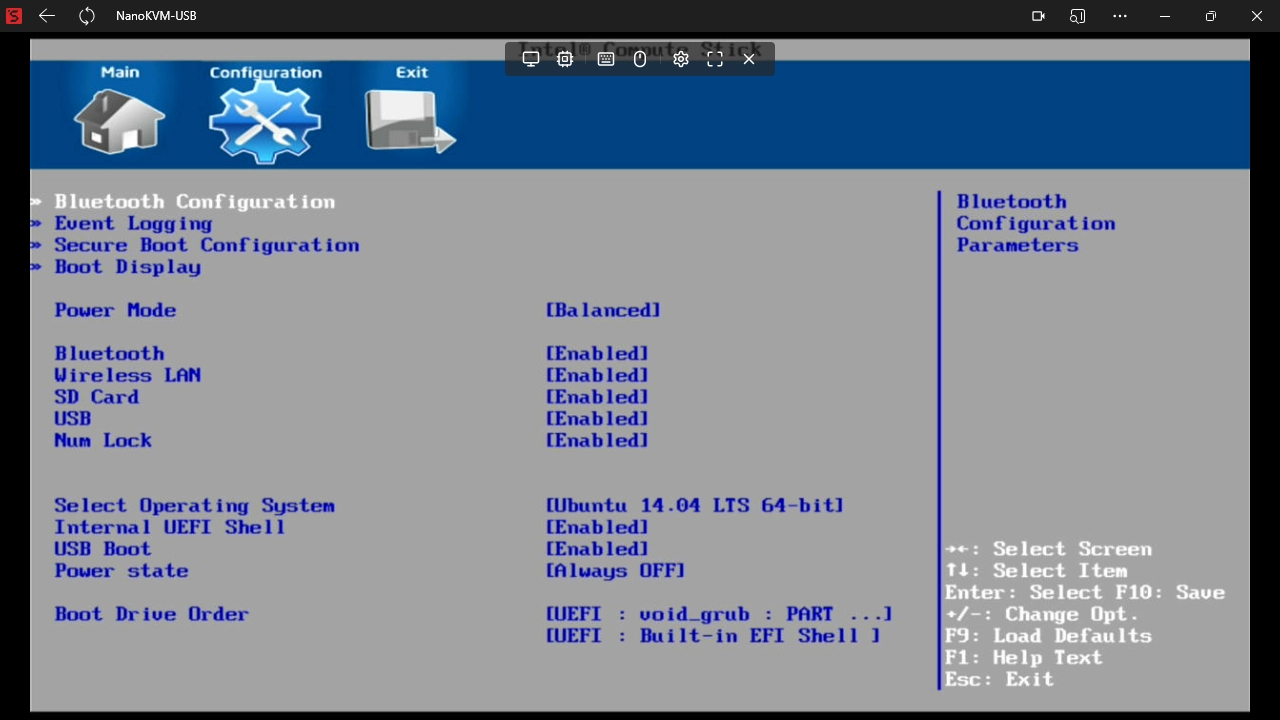
Task: Click the mouse icon in floating toolbar
Action: tap(640, 59)
